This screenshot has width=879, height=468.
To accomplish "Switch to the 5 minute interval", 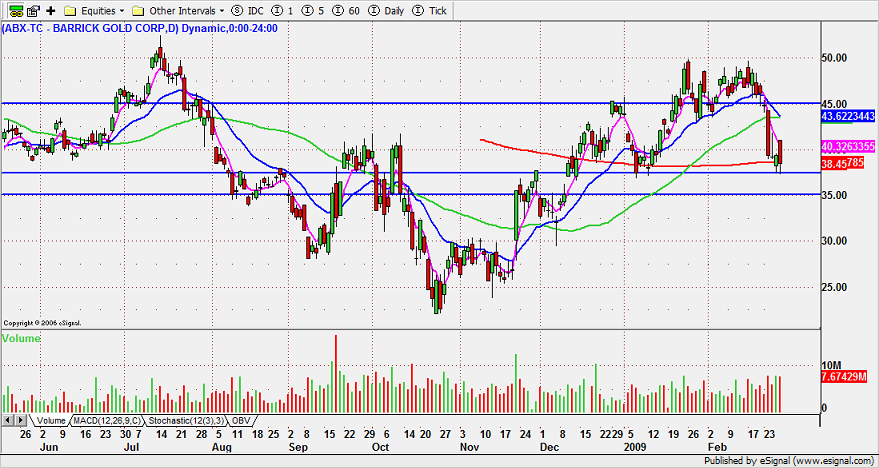I will coord(314,11).
